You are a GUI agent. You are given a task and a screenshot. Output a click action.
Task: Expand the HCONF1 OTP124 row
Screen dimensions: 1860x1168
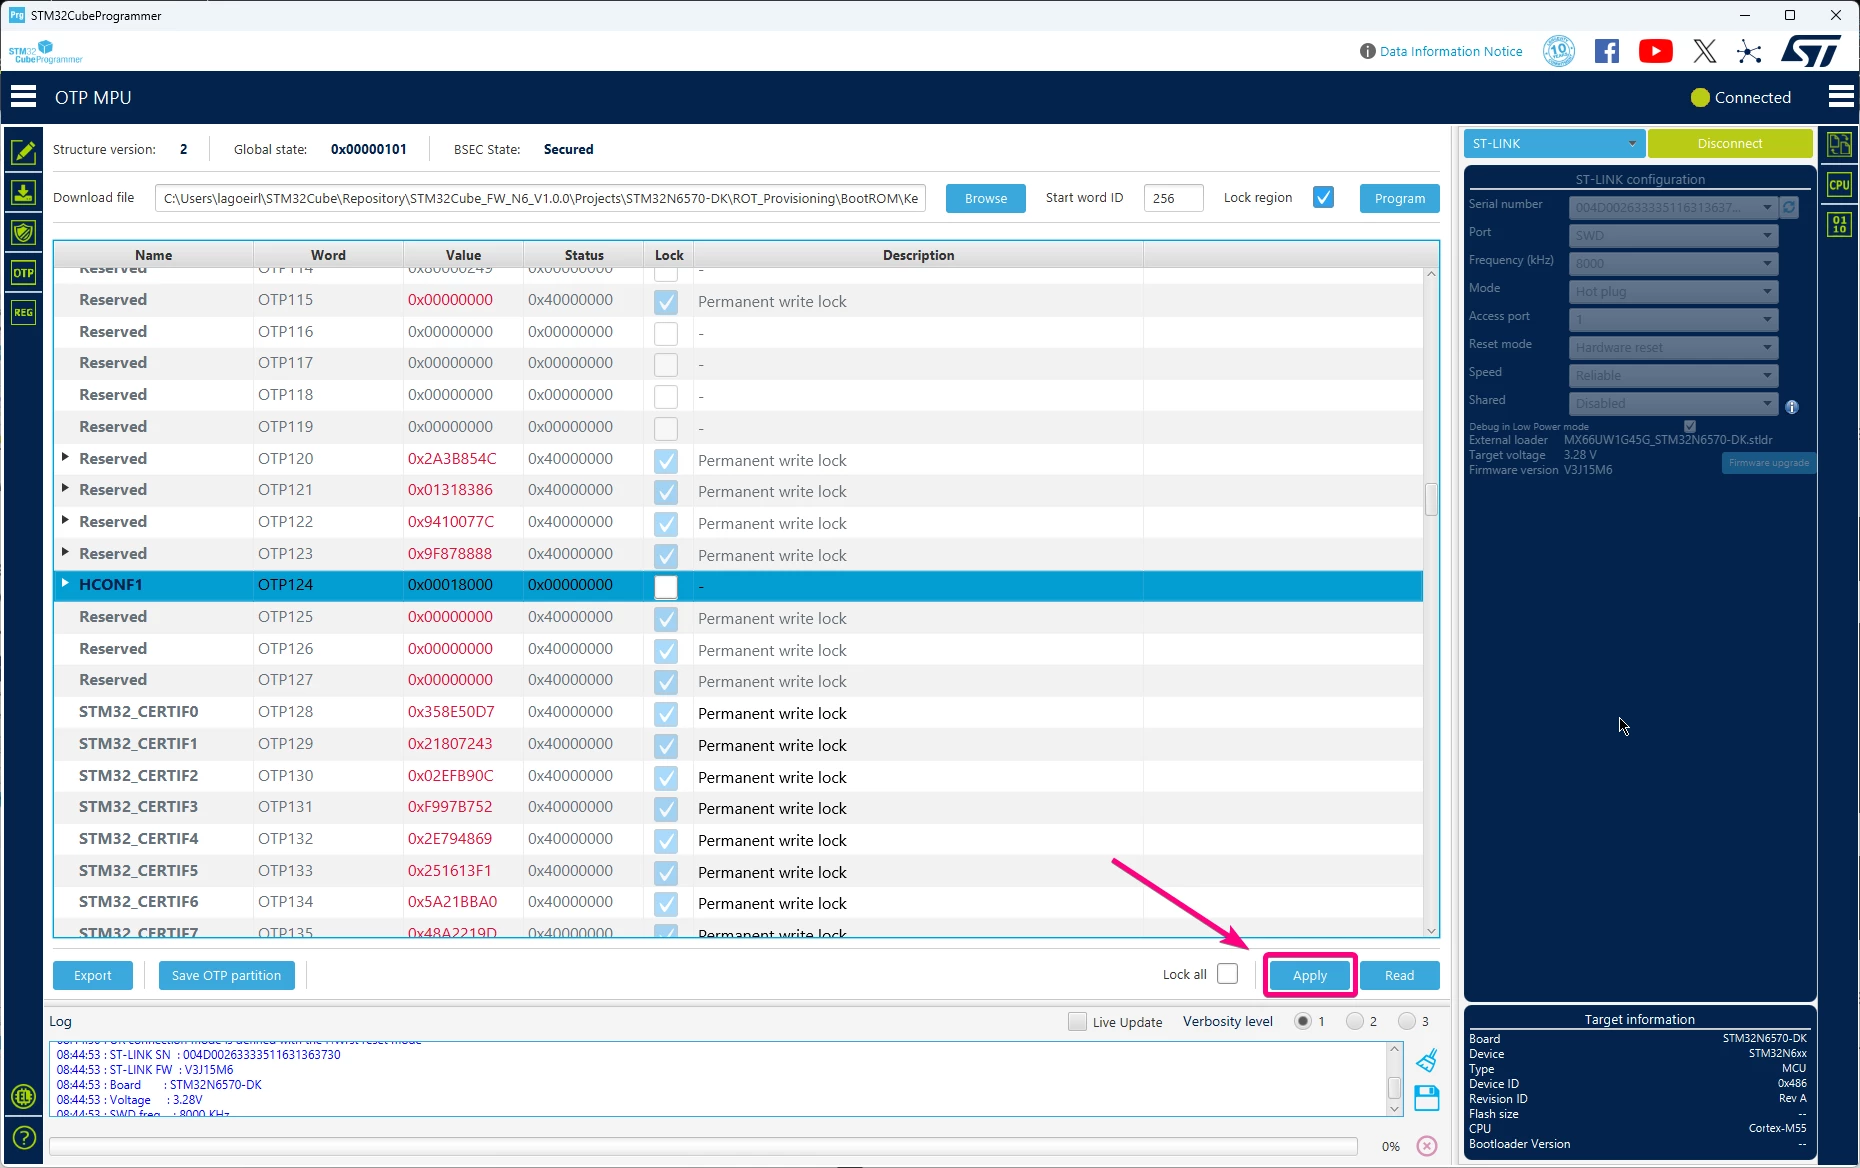coord(65,584)
